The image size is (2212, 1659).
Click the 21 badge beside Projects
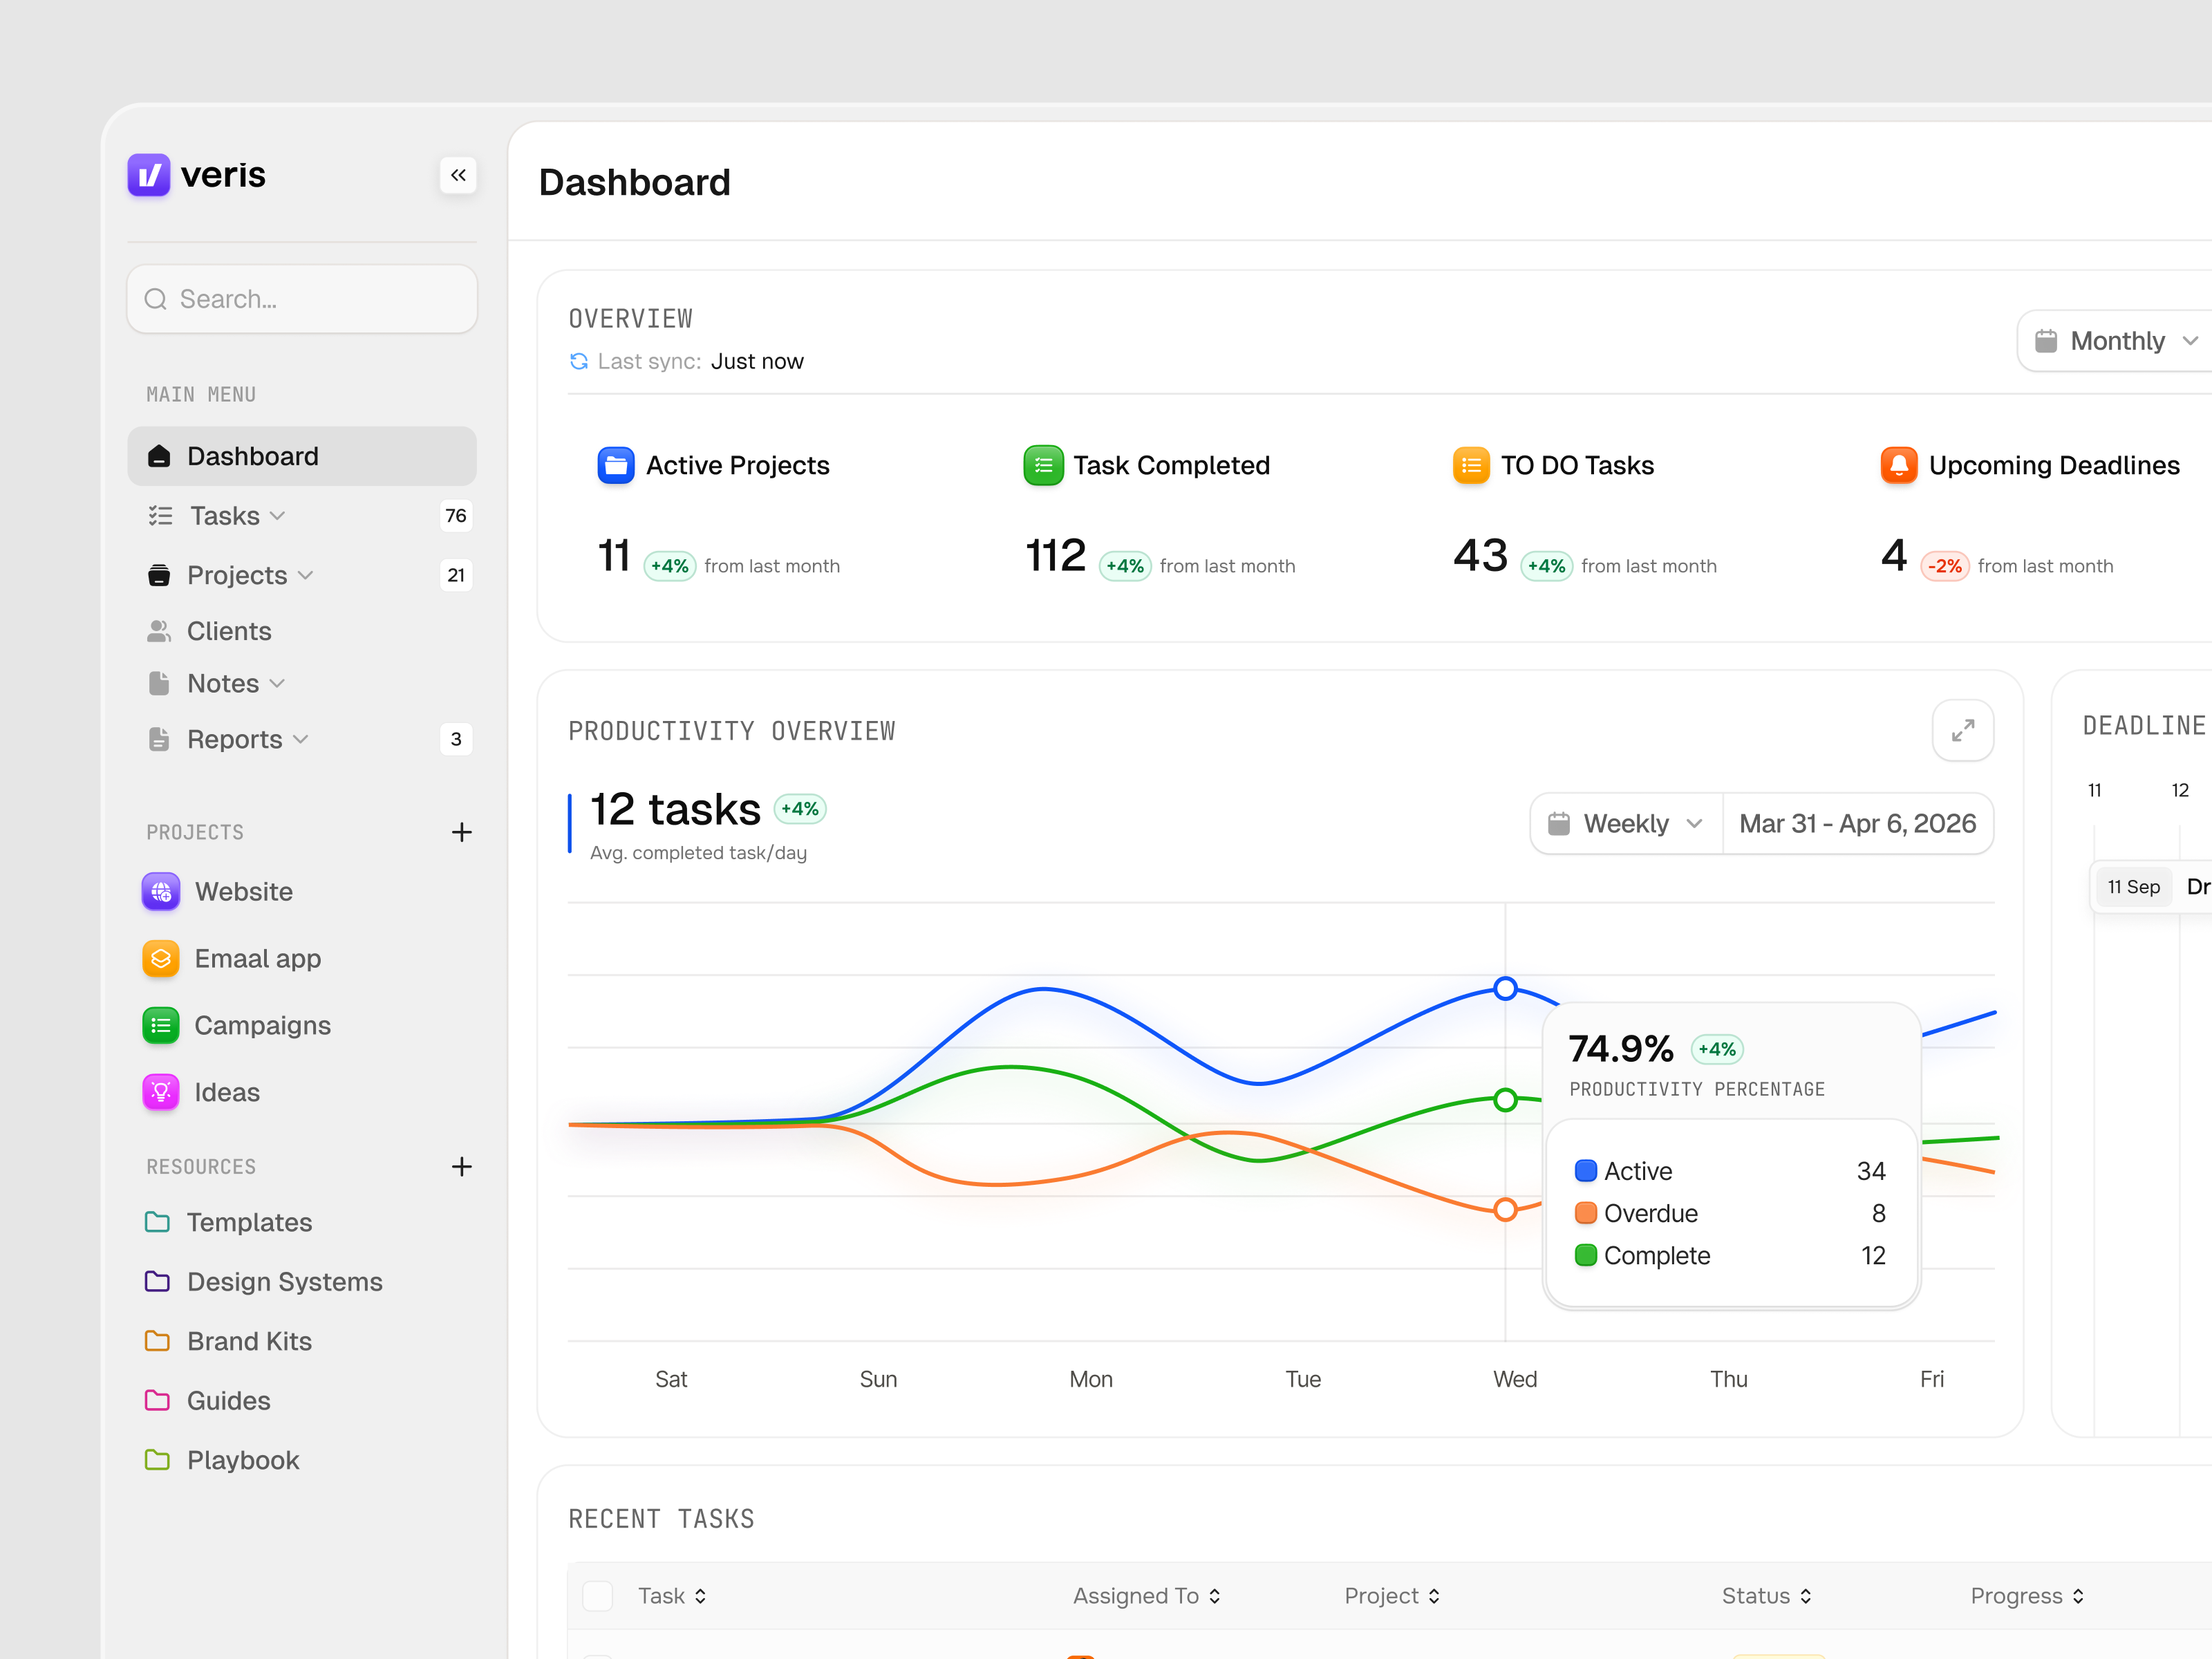click(x=456, y=575)
